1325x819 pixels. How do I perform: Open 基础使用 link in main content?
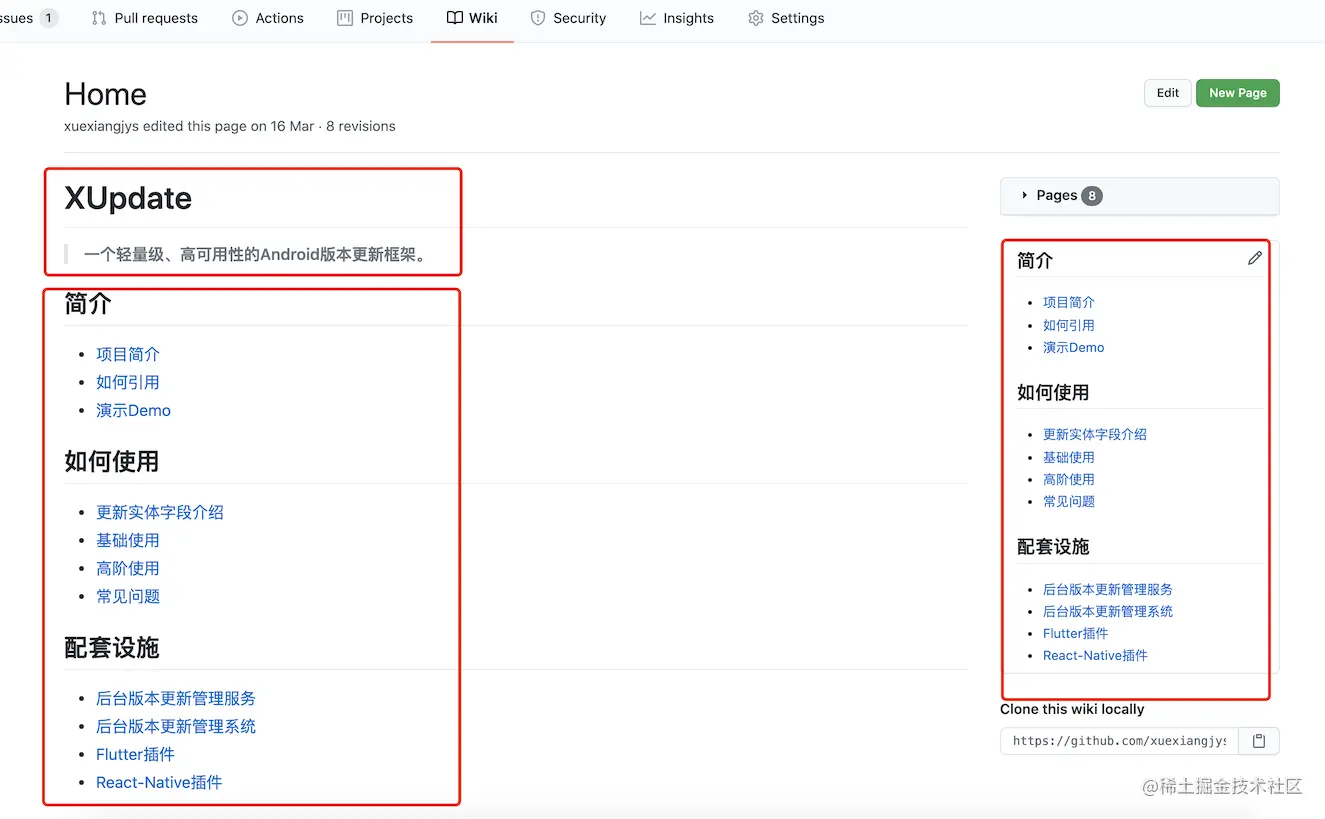(128, 540)
